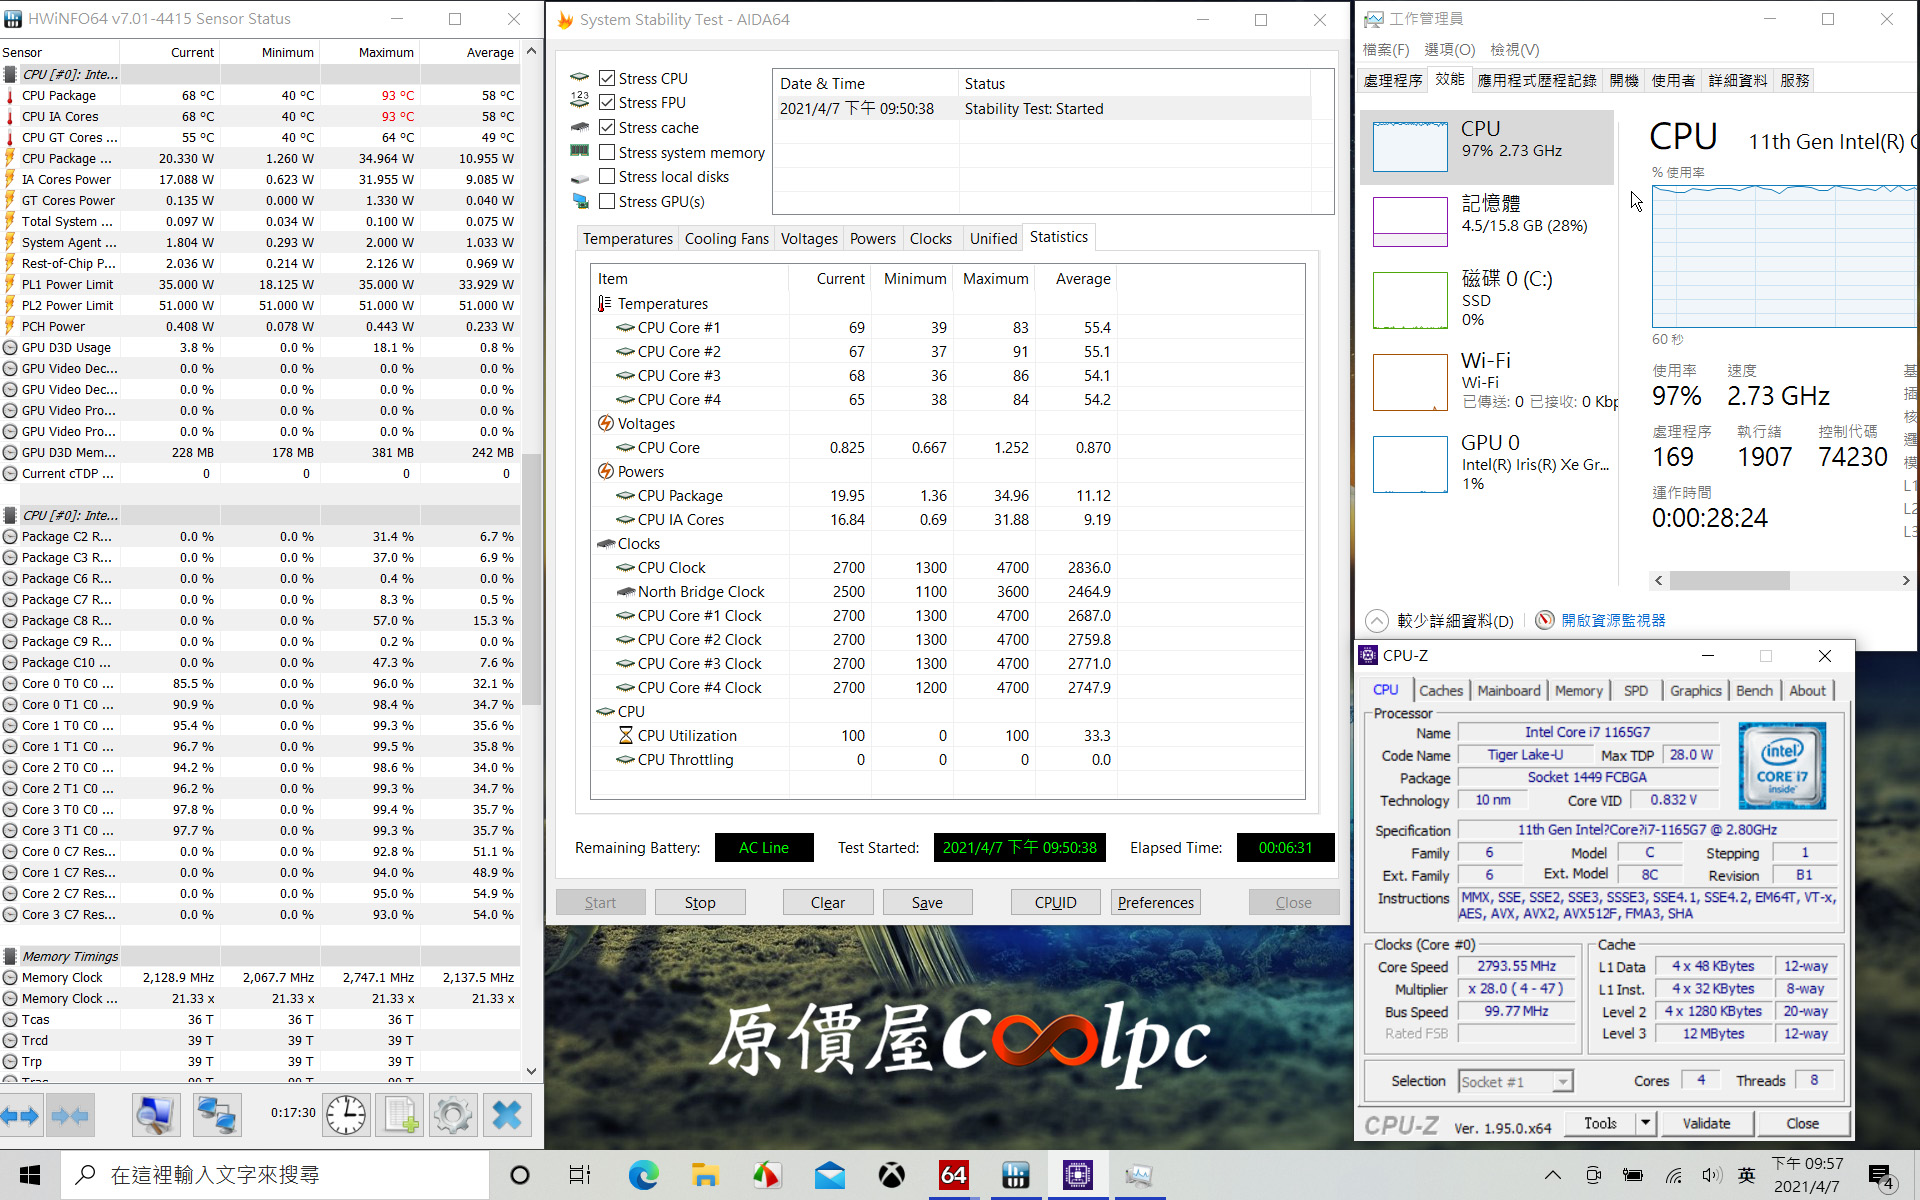Click HWiNFO sensor list scroll-up arrow

pyautogui.click(x=531, y=51)
